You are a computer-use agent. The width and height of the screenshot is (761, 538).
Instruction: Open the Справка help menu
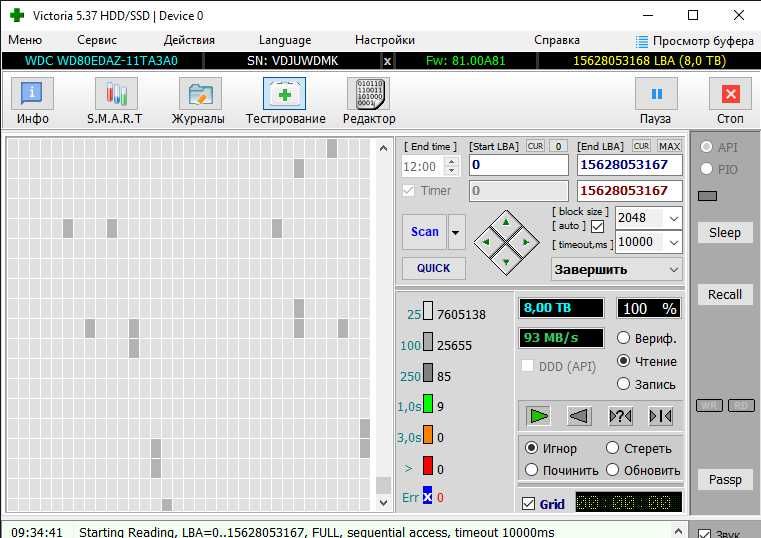[557, 40]
